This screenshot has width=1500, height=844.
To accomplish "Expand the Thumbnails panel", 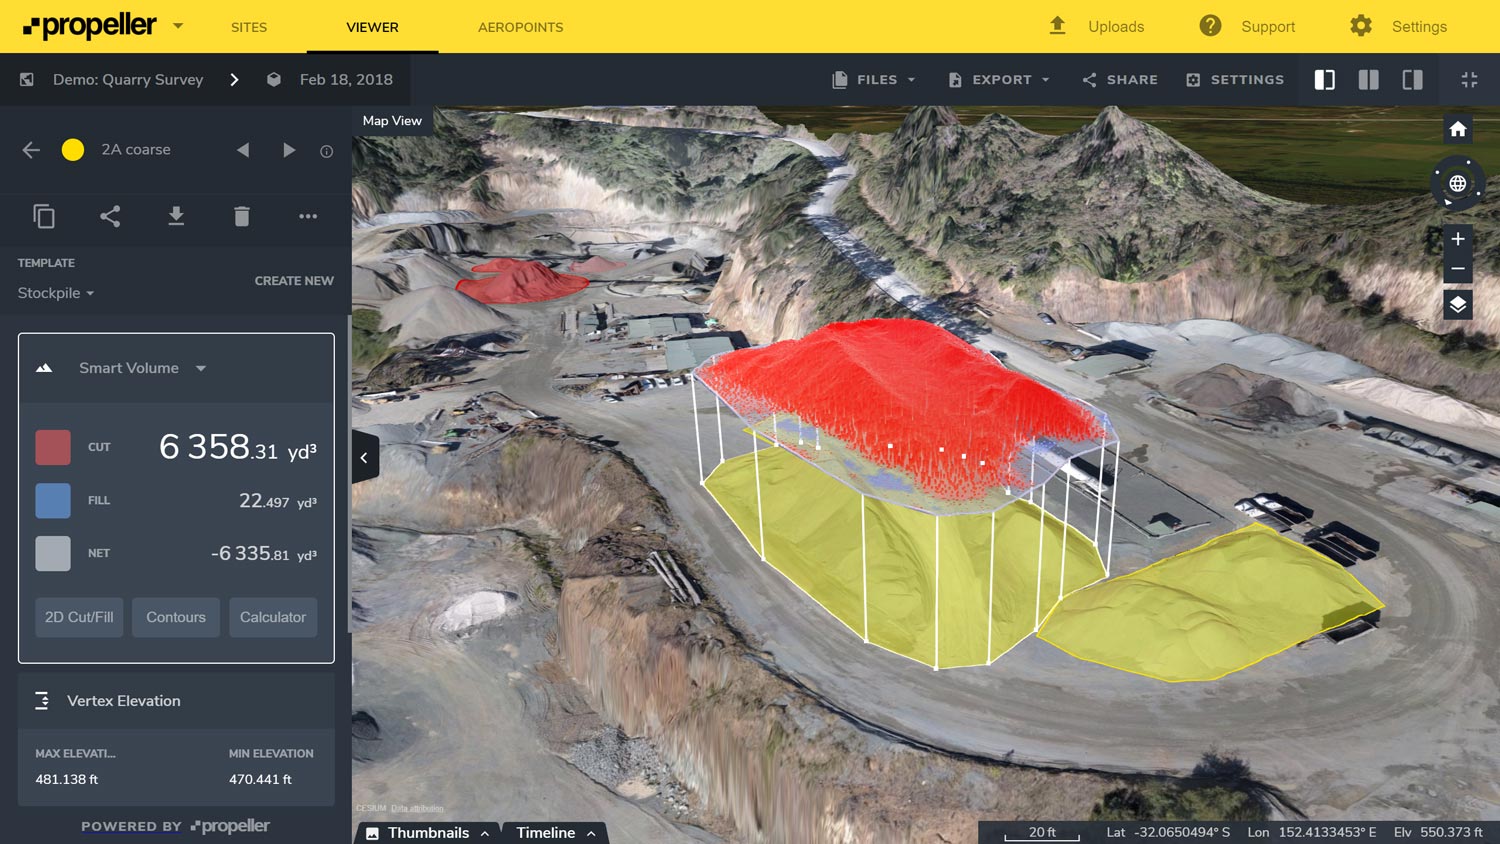I will pyautogui.click(x=429, y=833).
